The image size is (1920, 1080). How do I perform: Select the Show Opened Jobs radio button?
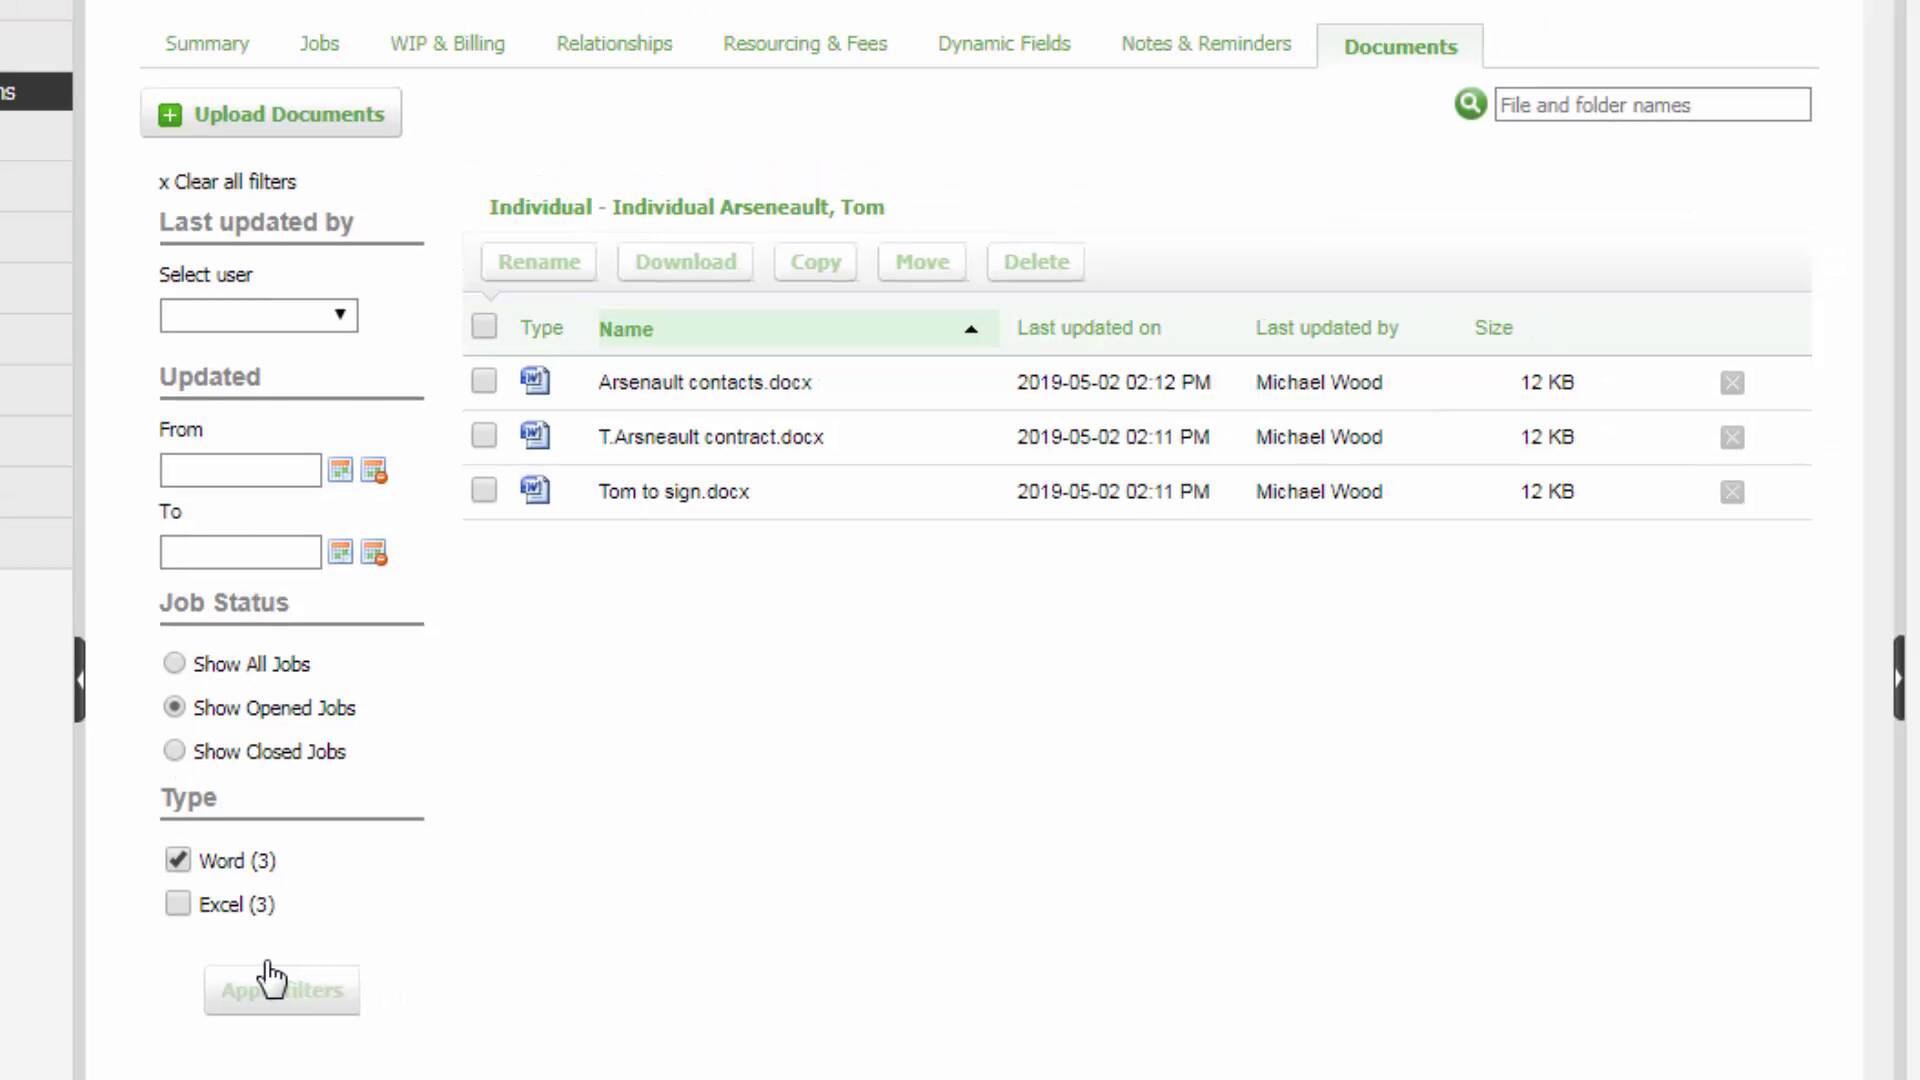pos(174,708)
